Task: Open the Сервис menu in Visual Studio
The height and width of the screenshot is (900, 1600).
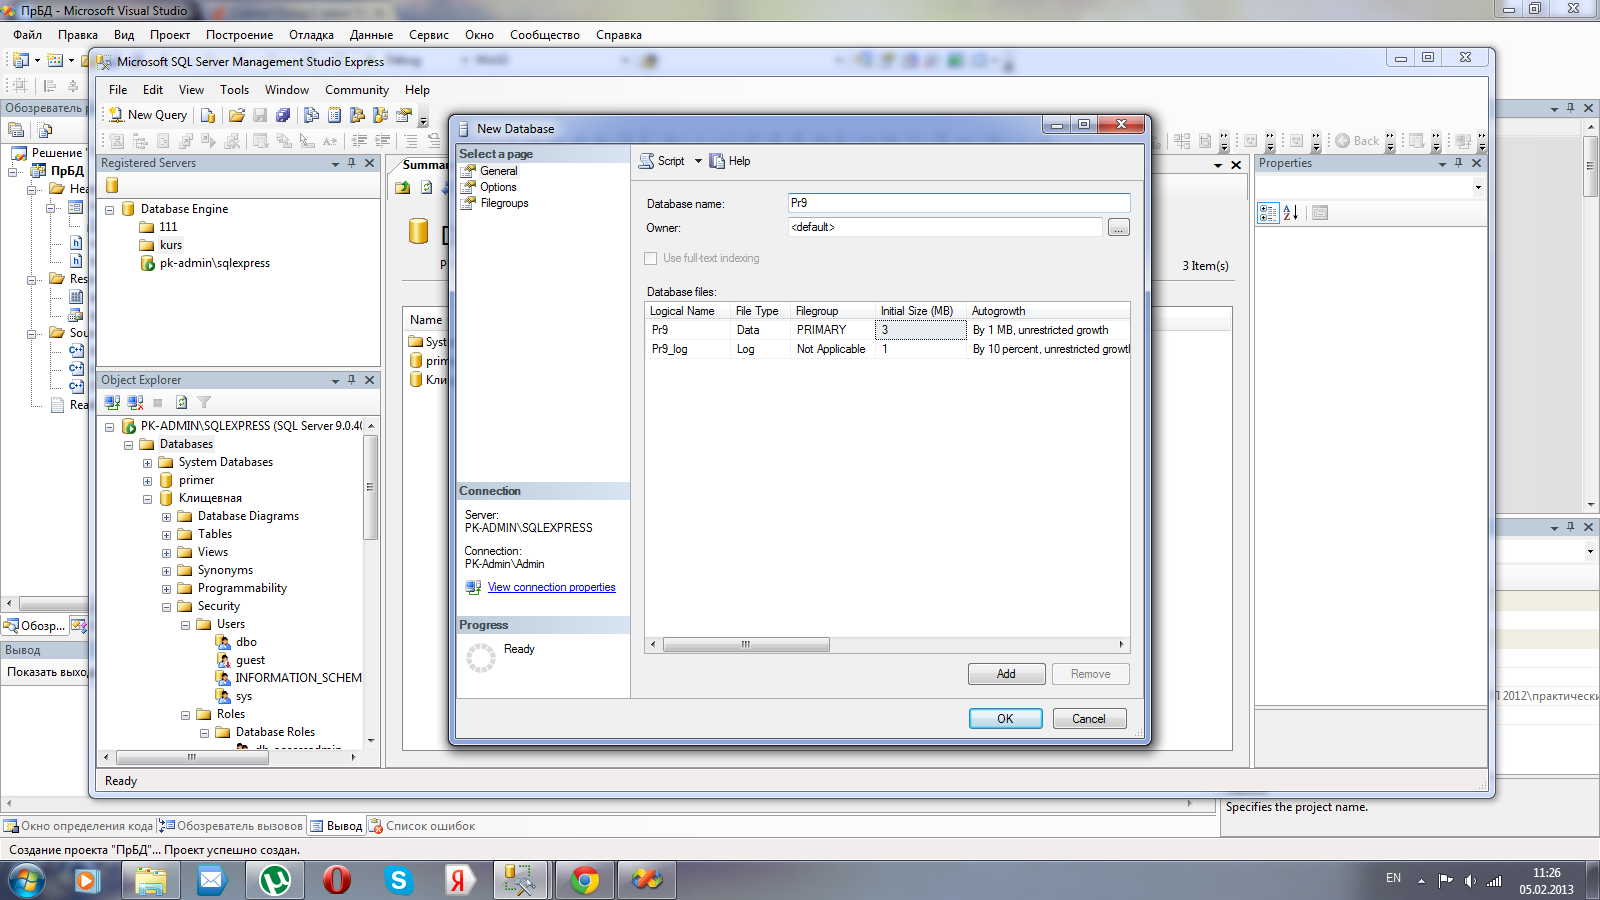Action: 429,35
